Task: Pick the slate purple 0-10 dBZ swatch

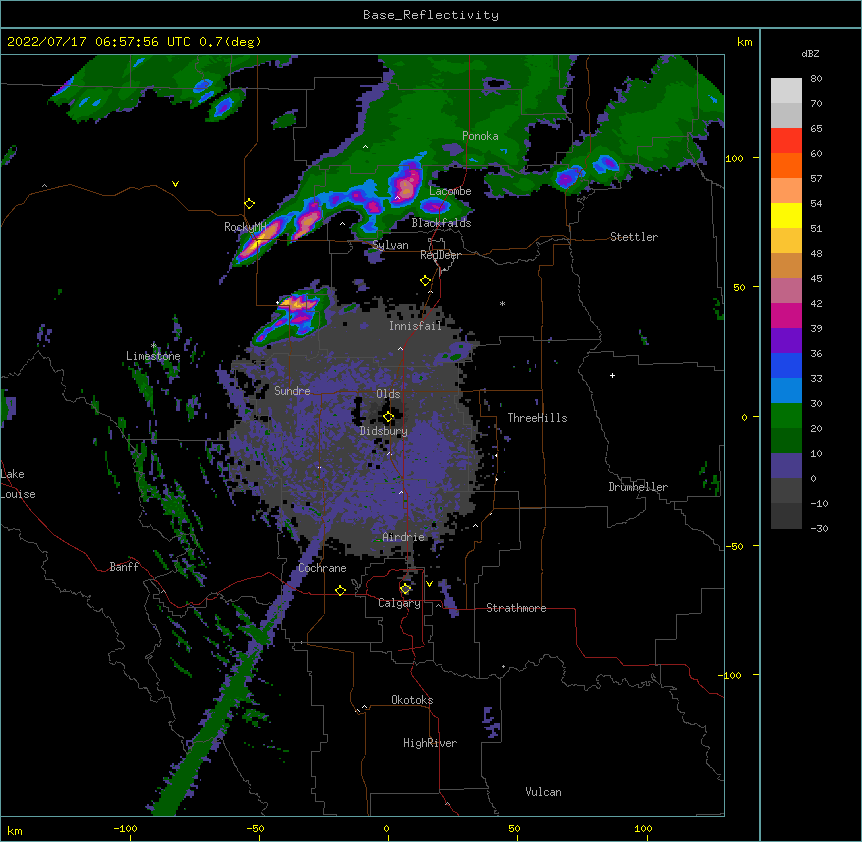Action: point(786,466)
